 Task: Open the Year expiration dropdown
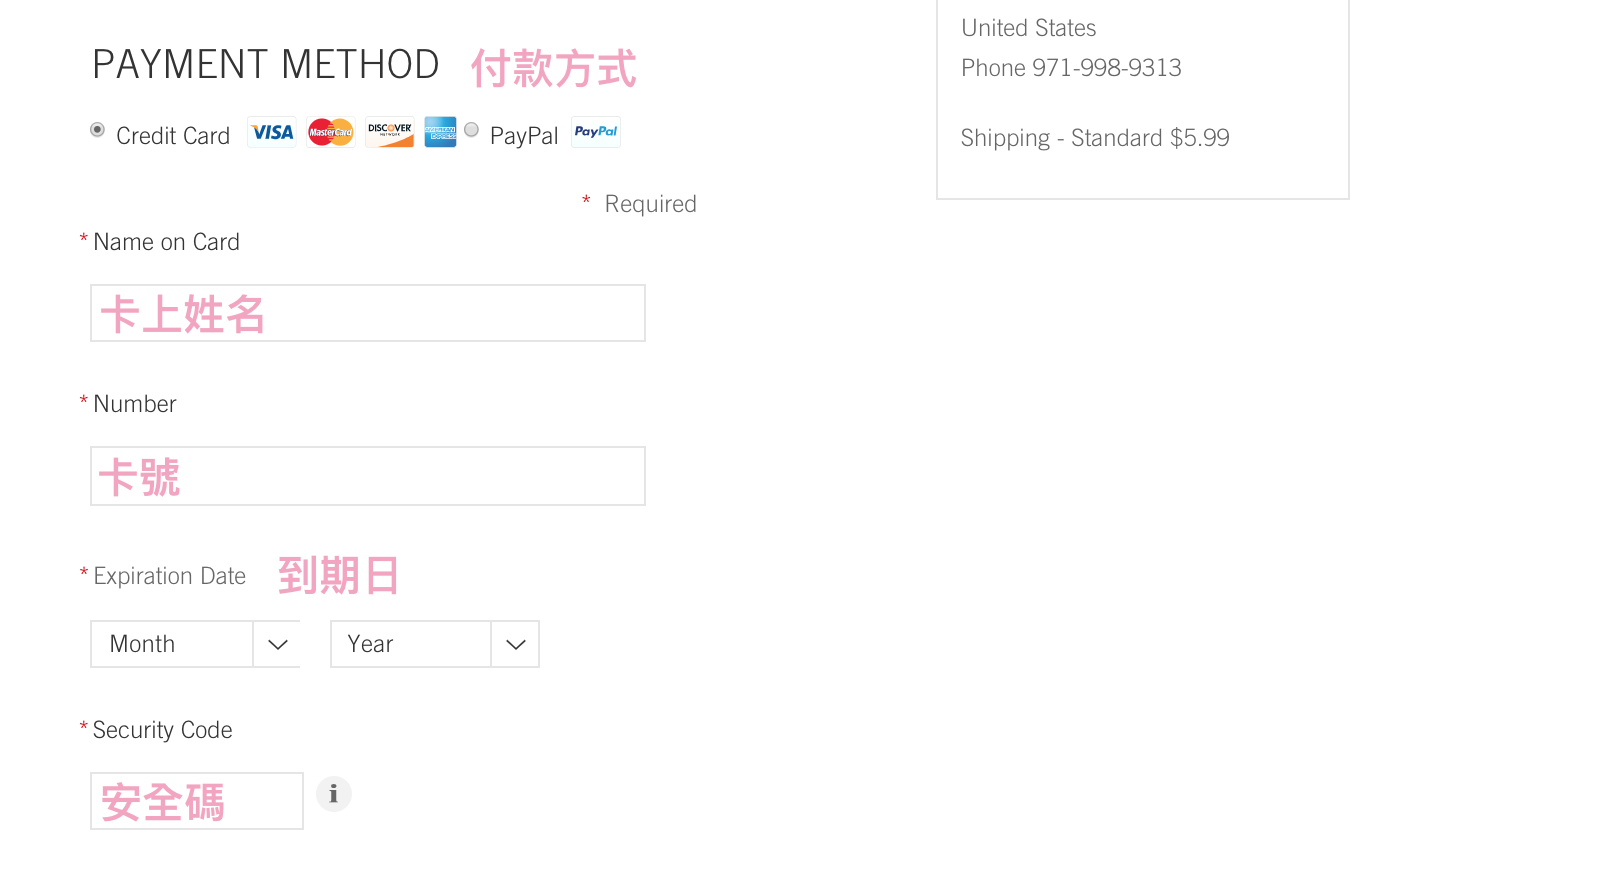435,644
